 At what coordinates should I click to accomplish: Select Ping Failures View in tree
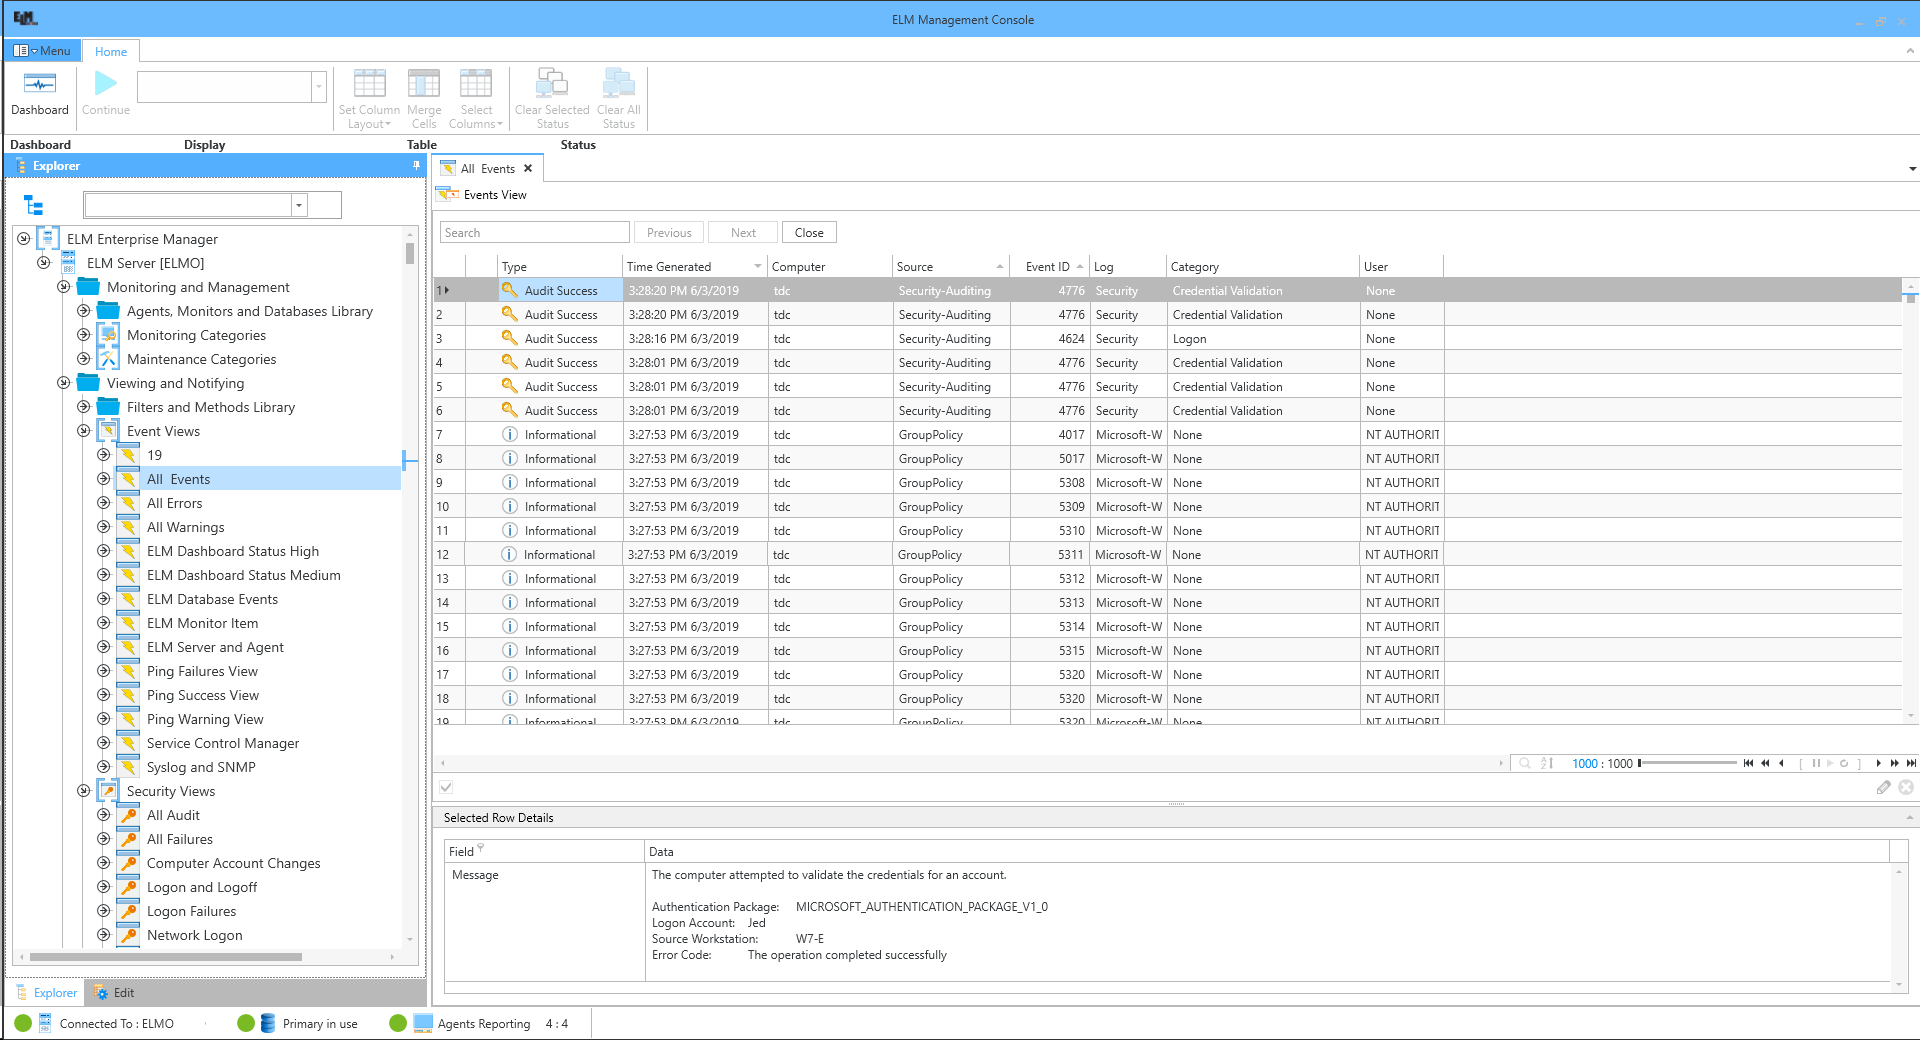[202, 671]
